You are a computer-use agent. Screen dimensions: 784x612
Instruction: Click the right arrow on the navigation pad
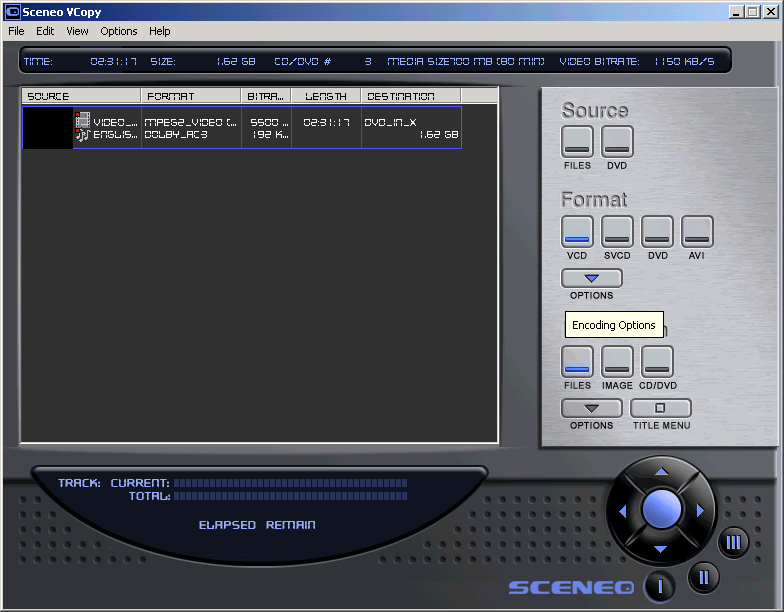click(x=700, y=511)
